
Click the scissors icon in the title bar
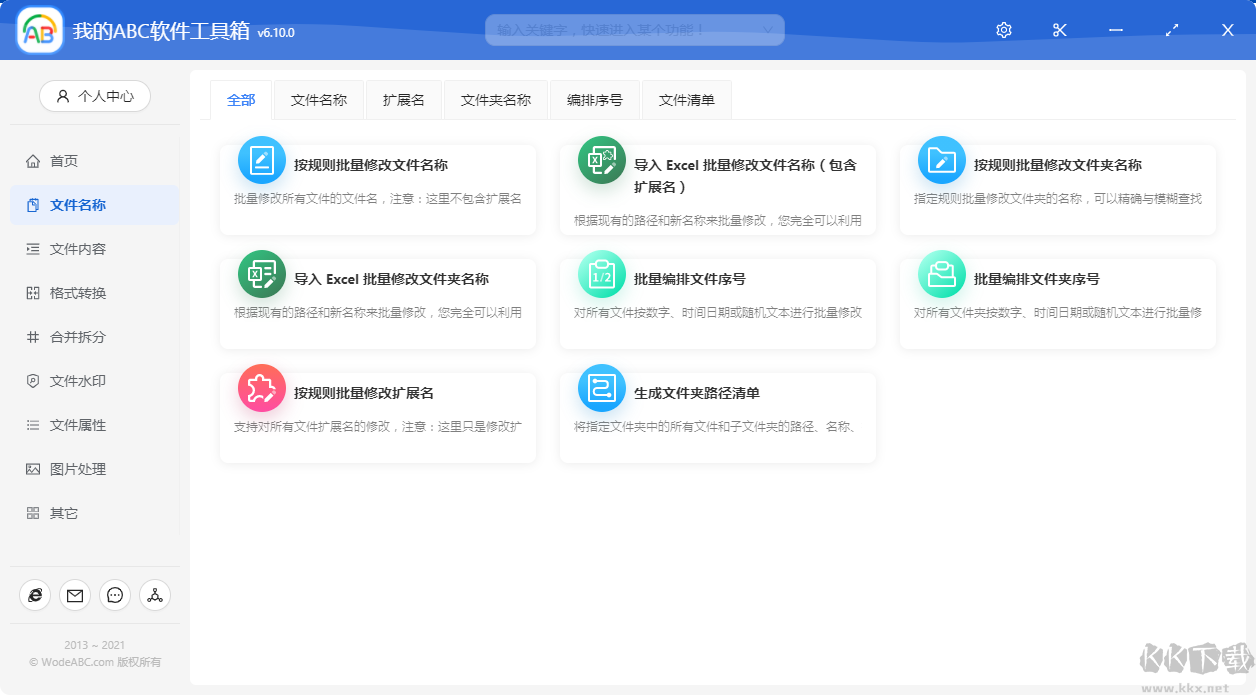1059,30
